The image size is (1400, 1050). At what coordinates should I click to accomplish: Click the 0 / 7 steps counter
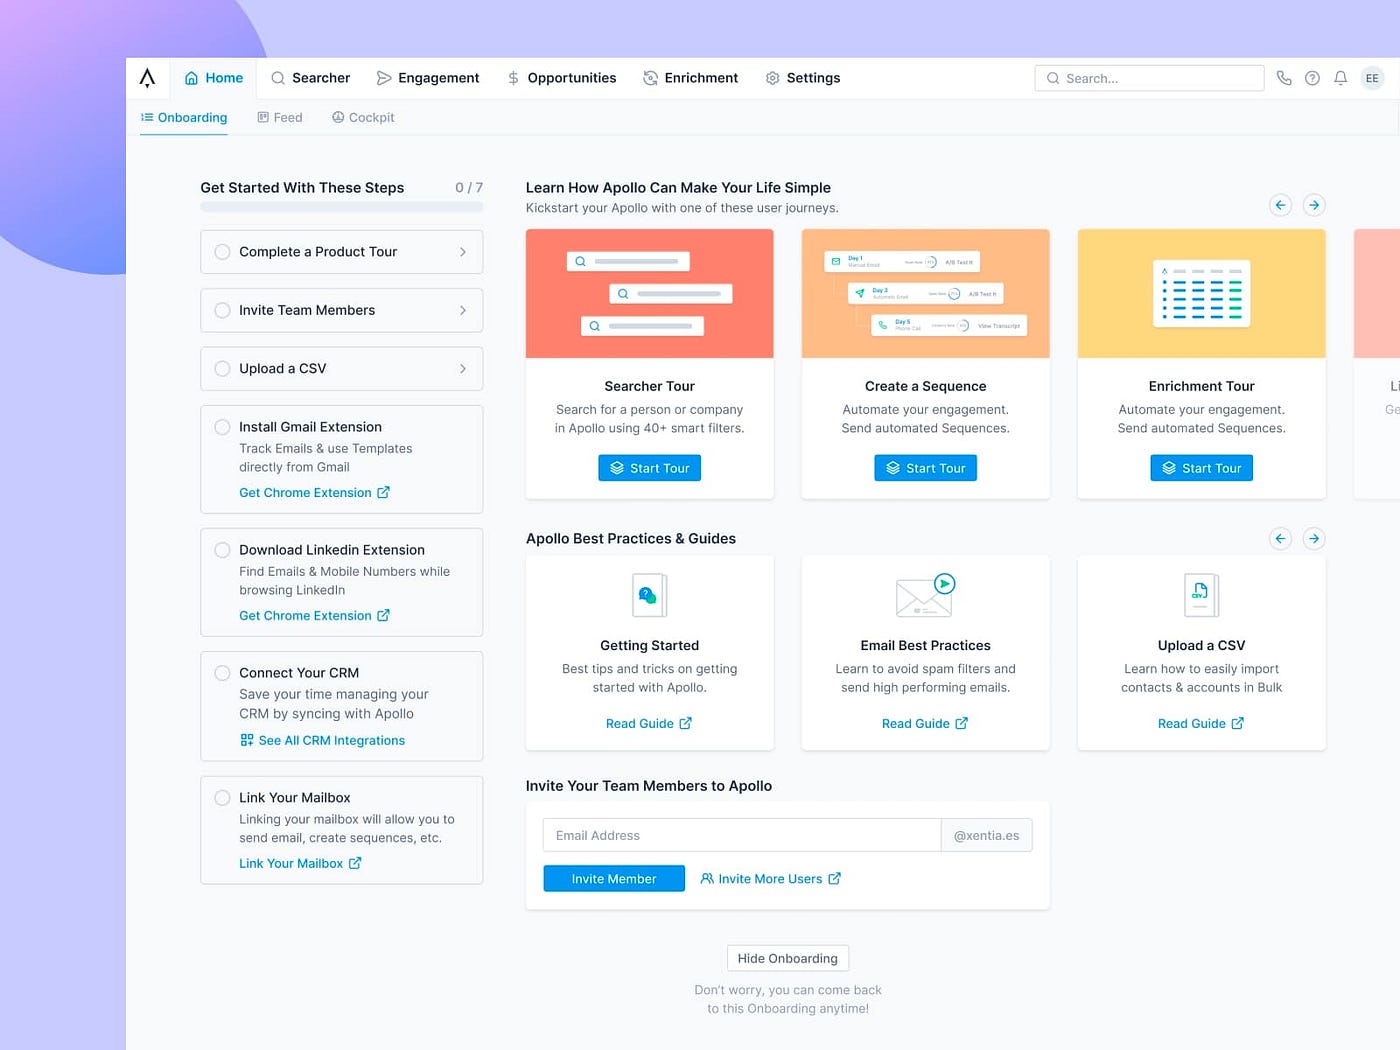point(469,188)
